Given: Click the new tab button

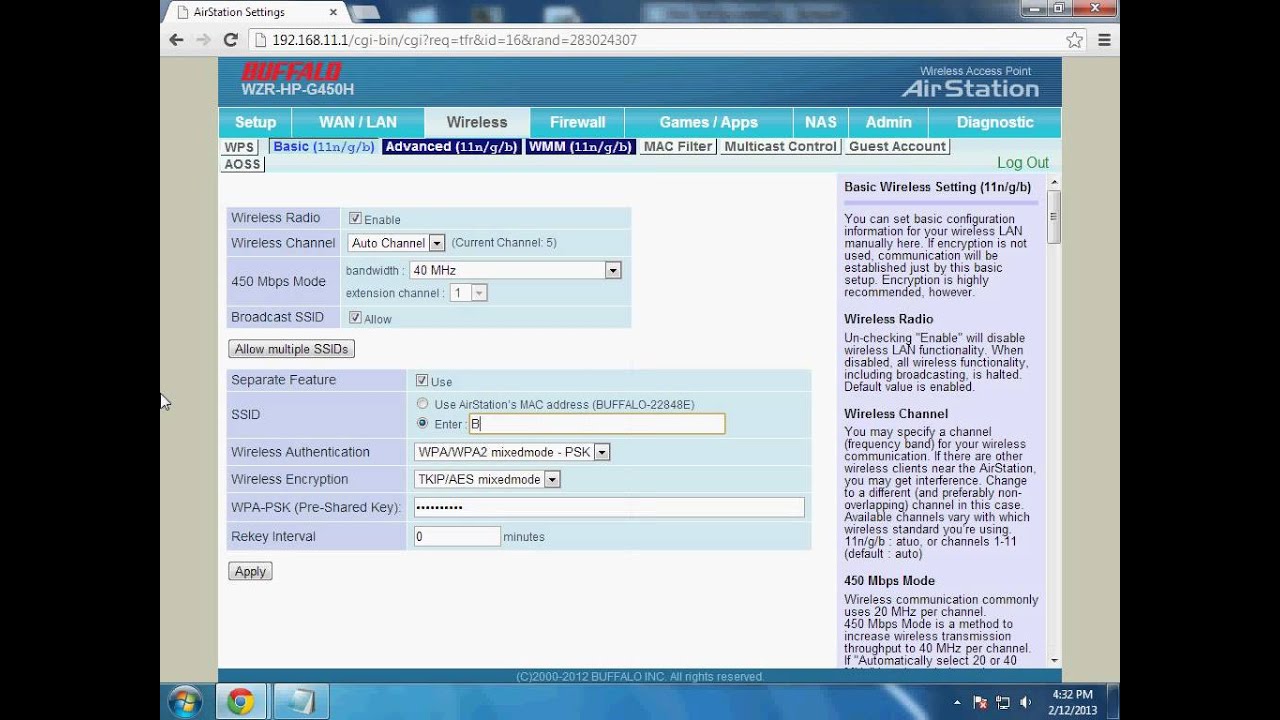Looking at the screenshot, I should point(365,12).
